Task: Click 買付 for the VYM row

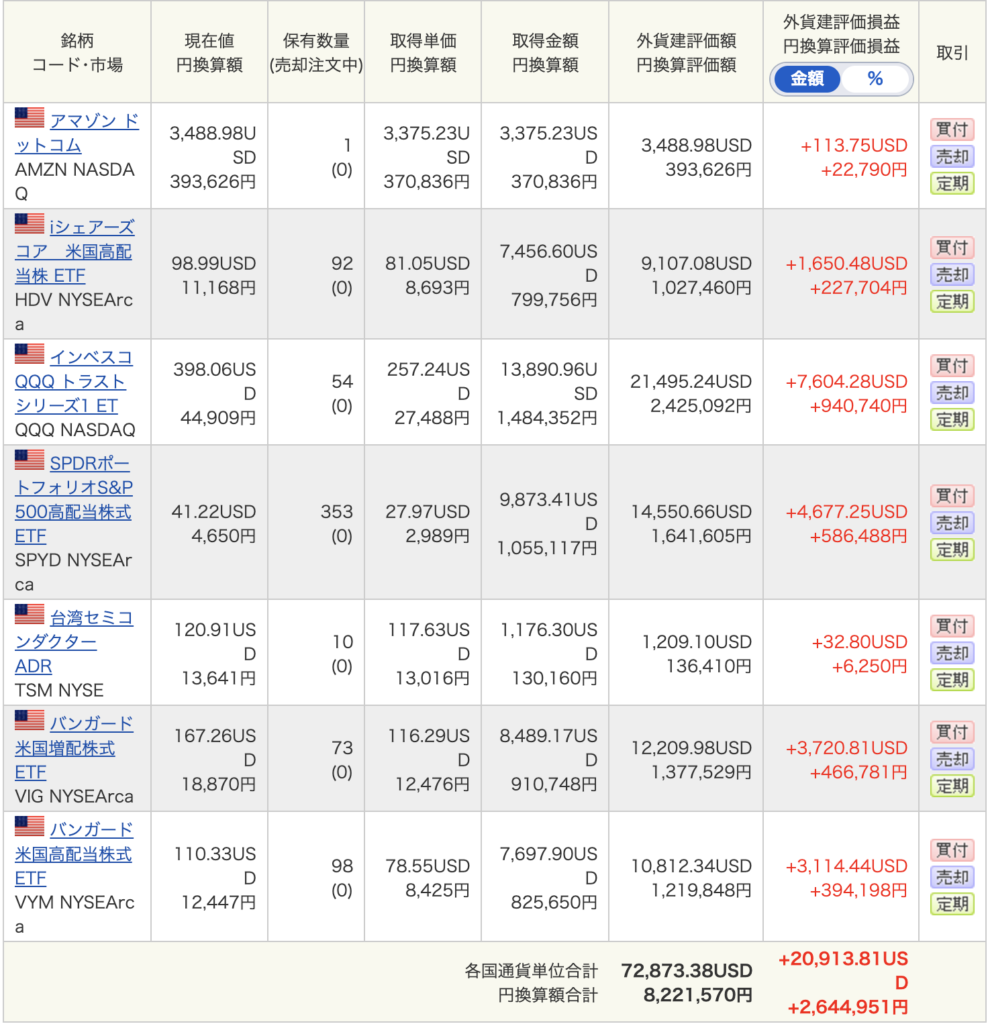Action: 952,850
